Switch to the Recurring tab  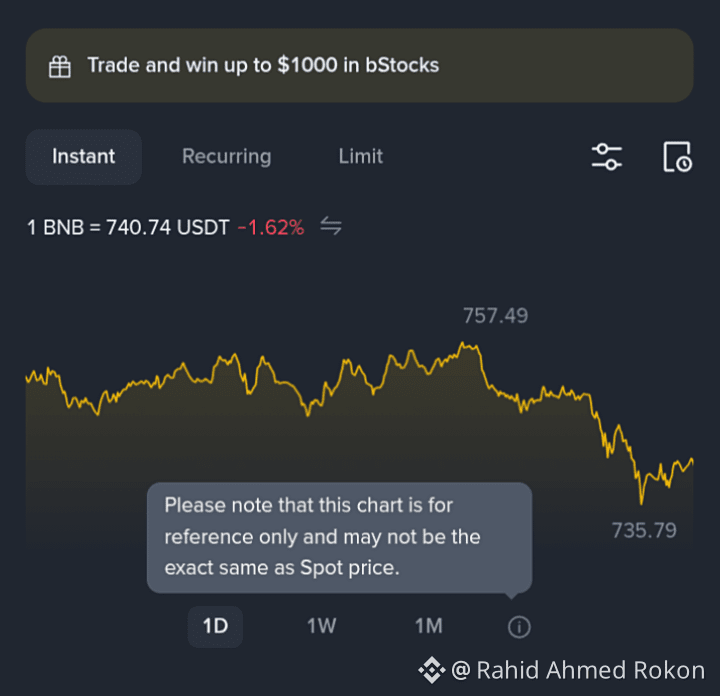226,157
